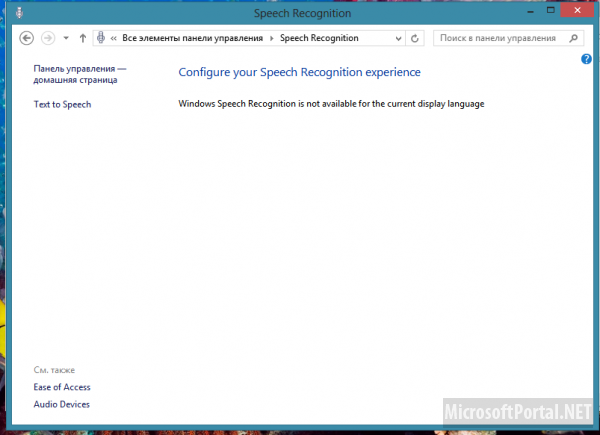Click the microphone icon in the address bar

(101, 37)
